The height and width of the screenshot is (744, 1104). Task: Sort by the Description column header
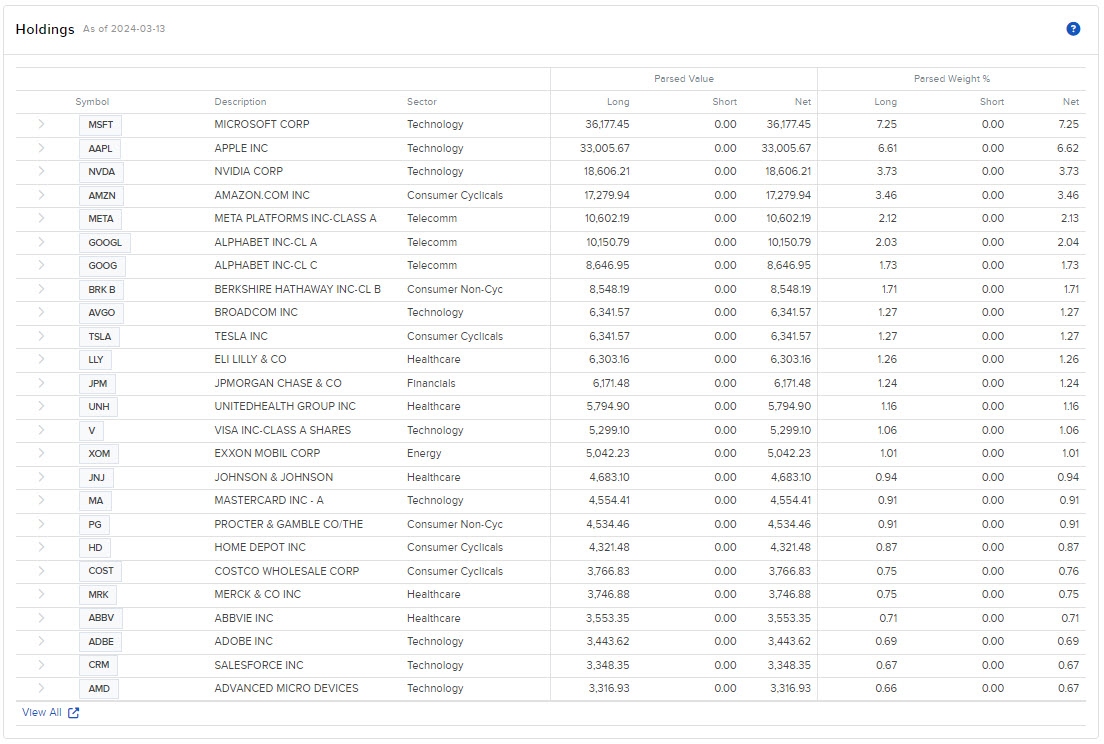(x=240, y=102)
